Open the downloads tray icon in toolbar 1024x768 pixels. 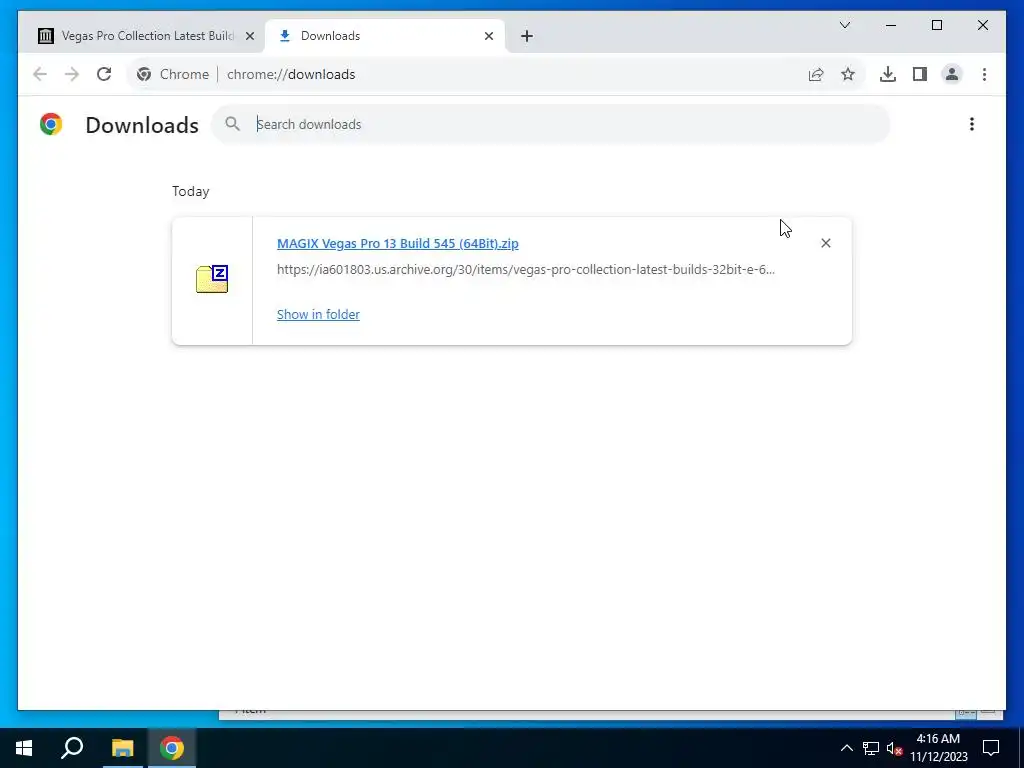[x=888, y=74]
